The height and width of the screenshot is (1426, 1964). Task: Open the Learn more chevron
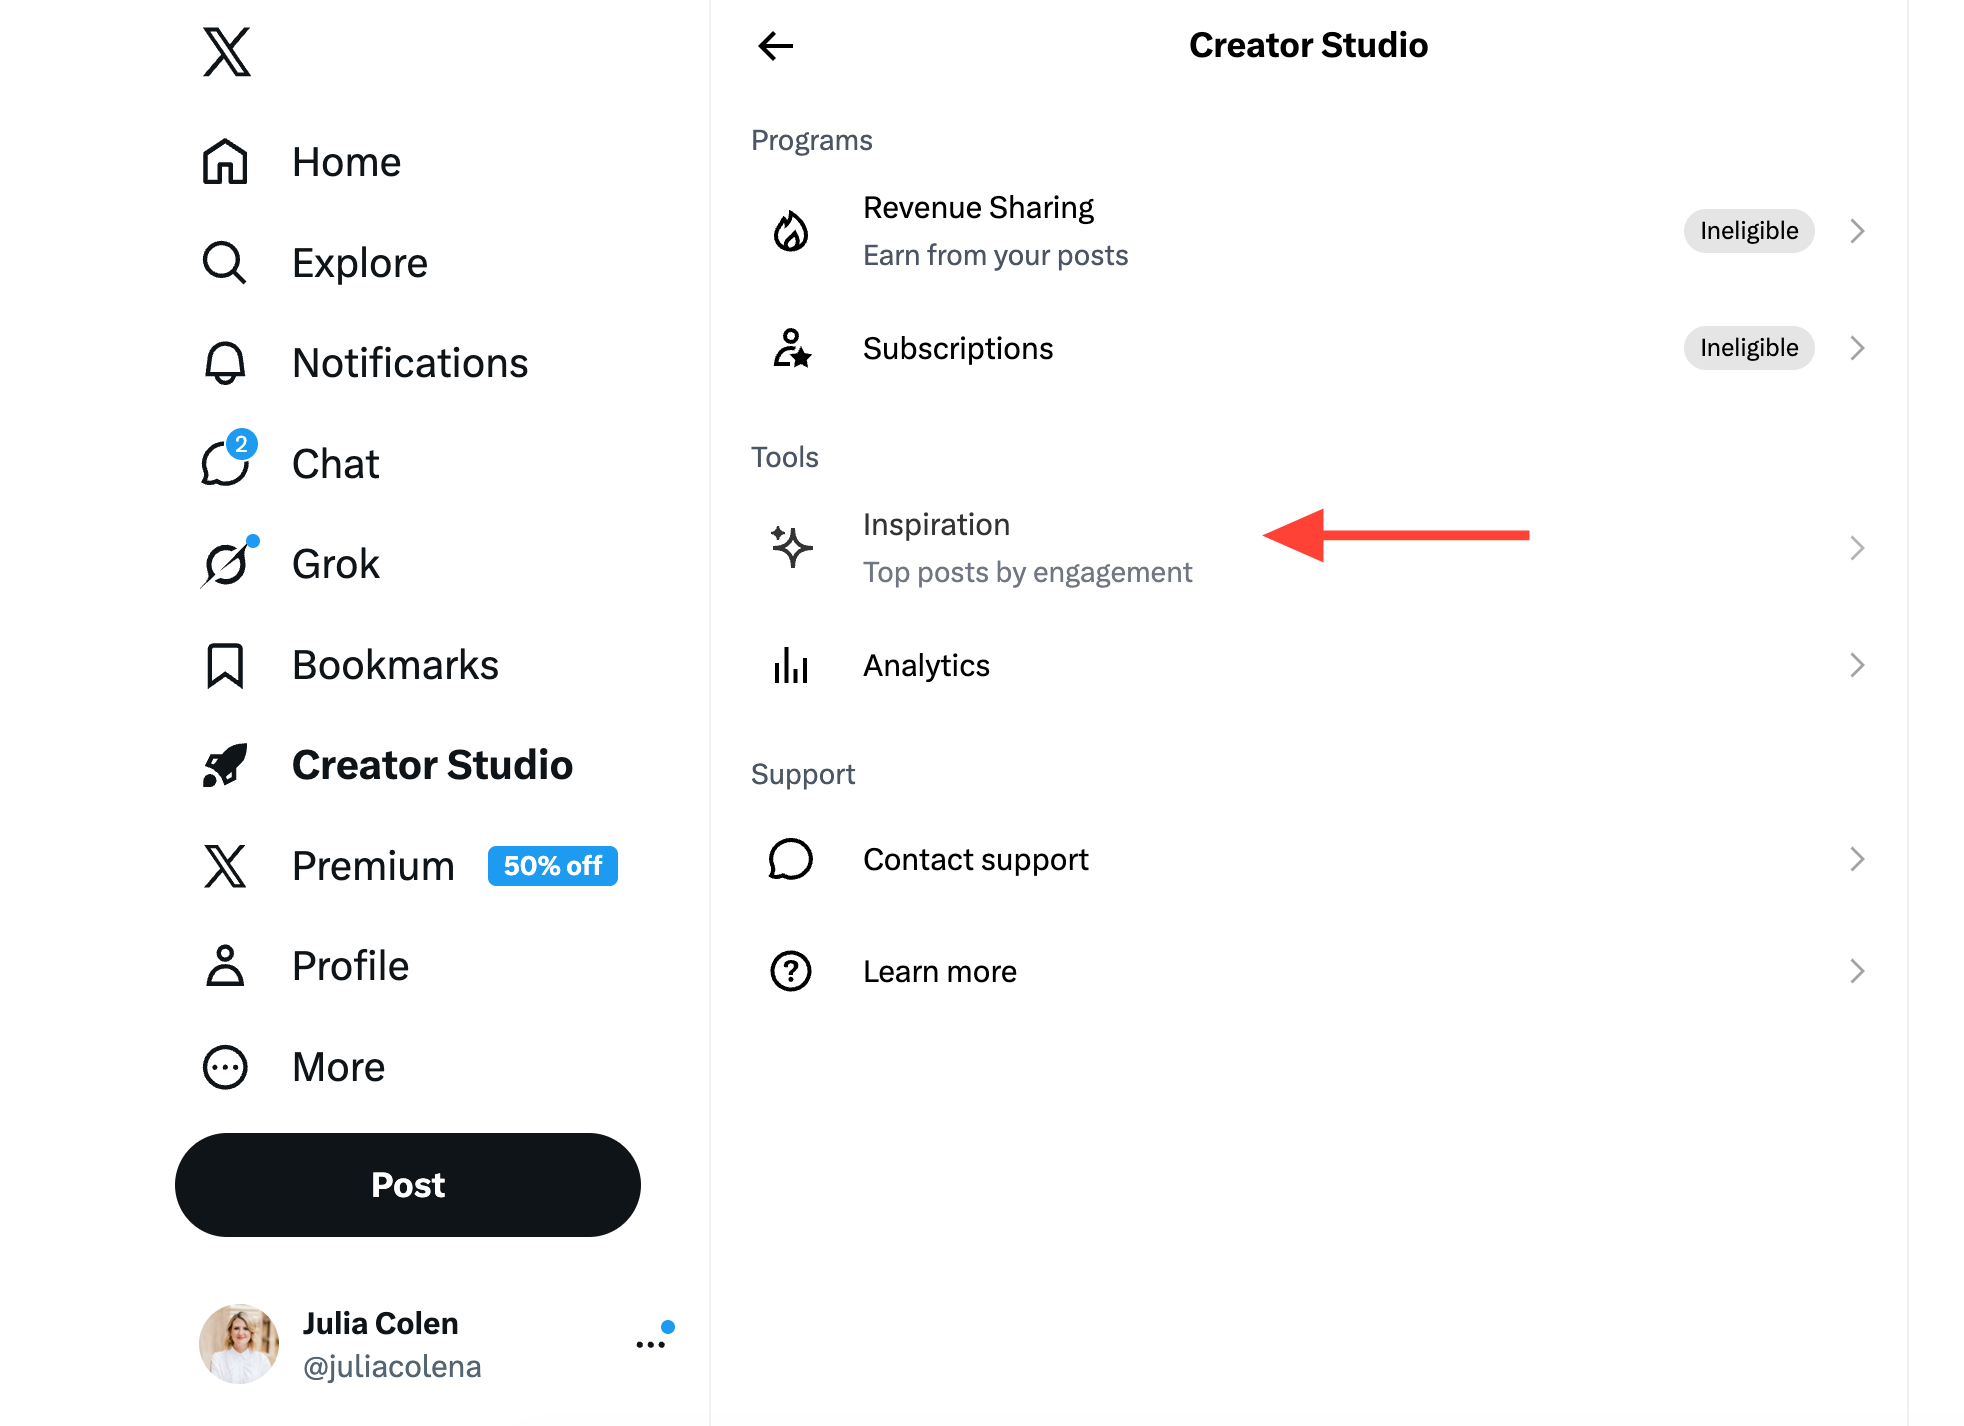coord(1856,971)
